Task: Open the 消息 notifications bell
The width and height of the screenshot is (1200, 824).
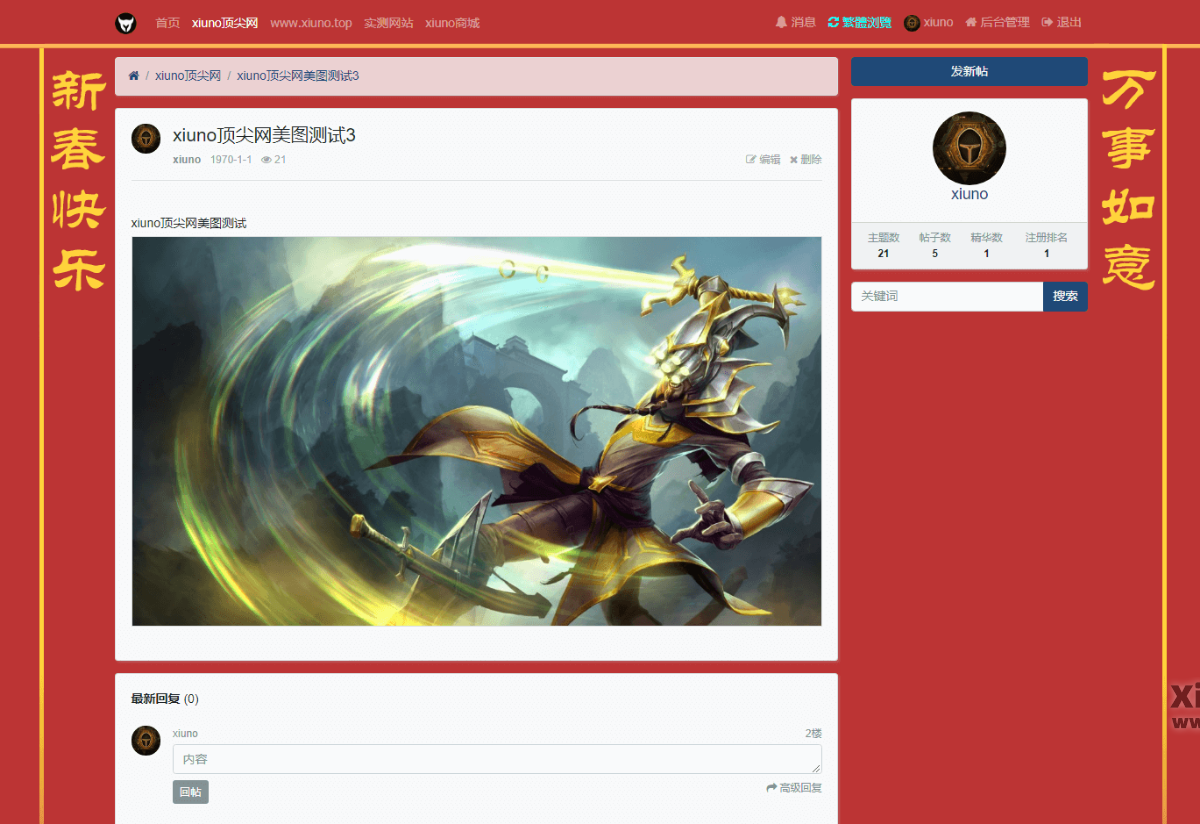Action: (x=796, y=22)
